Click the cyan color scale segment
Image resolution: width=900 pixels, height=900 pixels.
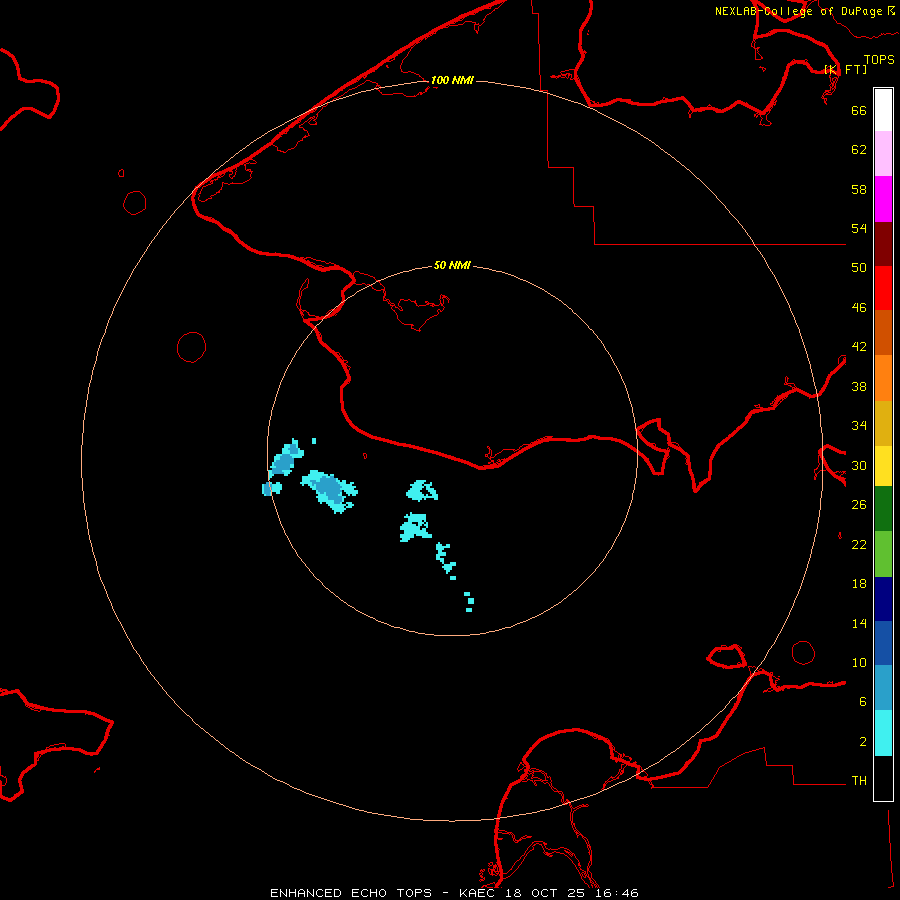point(883,733)
